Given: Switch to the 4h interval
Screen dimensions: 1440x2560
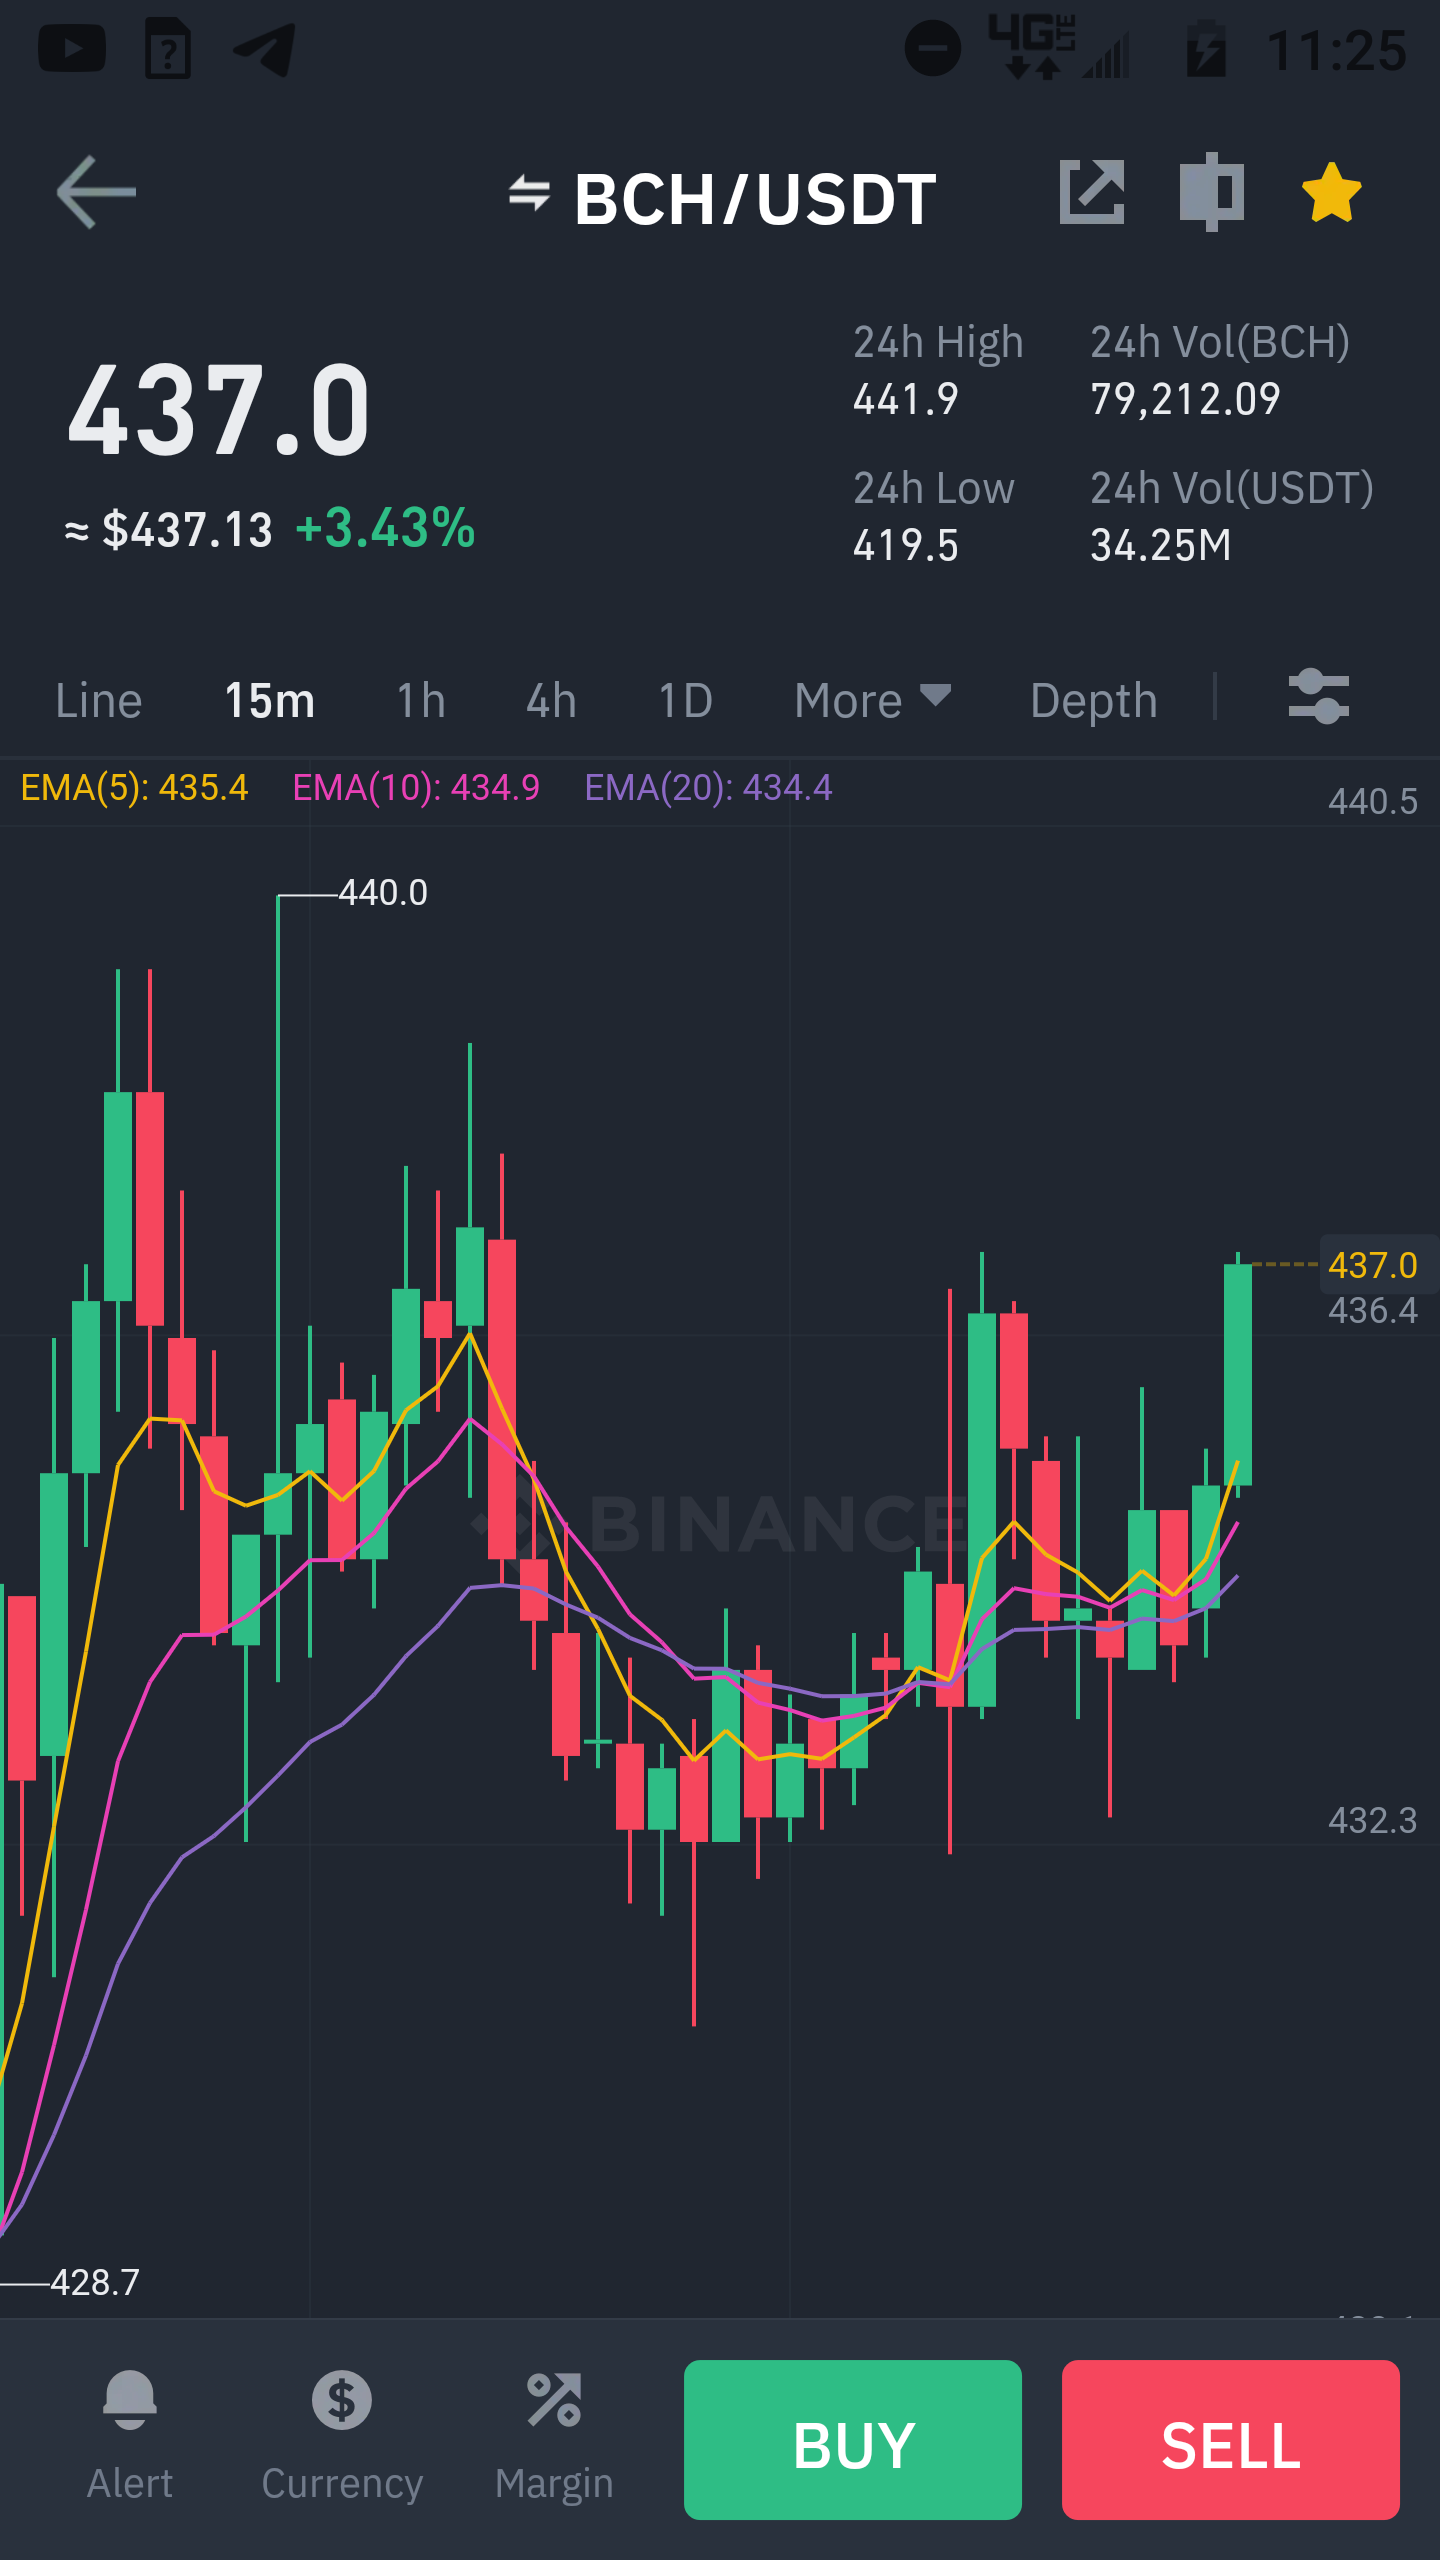Looking at the screenshot, I should tap(551, 700).
